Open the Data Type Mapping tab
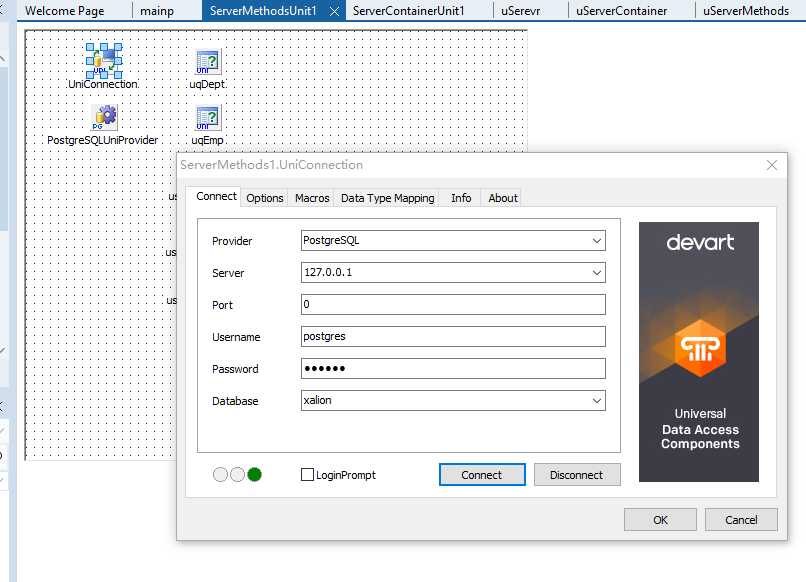 [x=388, y=198]
